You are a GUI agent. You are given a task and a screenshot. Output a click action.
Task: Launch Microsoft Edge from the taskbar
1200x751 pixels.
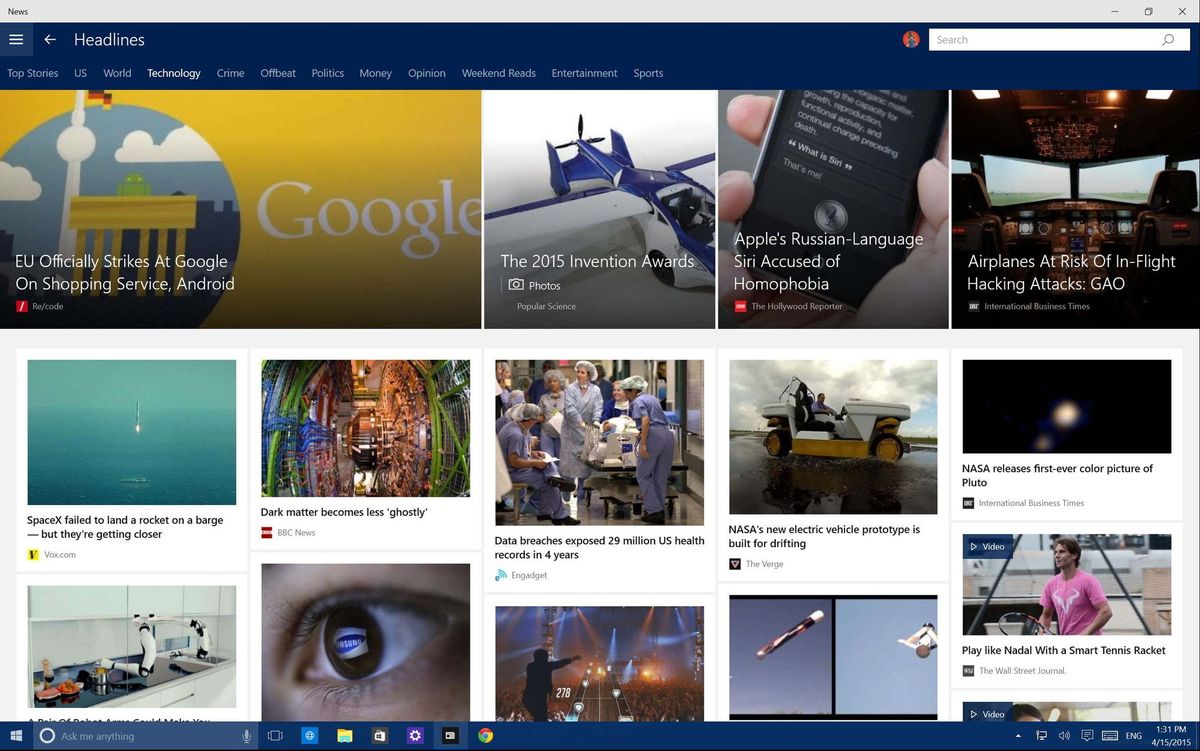point(310,735)
